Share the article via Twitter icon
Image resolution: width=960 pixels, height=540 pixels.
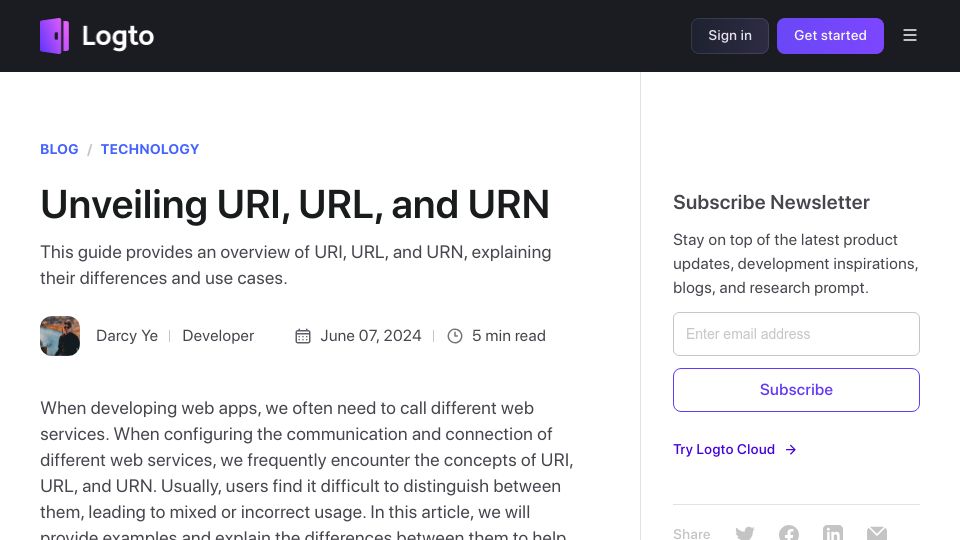(x=744, y=533)
